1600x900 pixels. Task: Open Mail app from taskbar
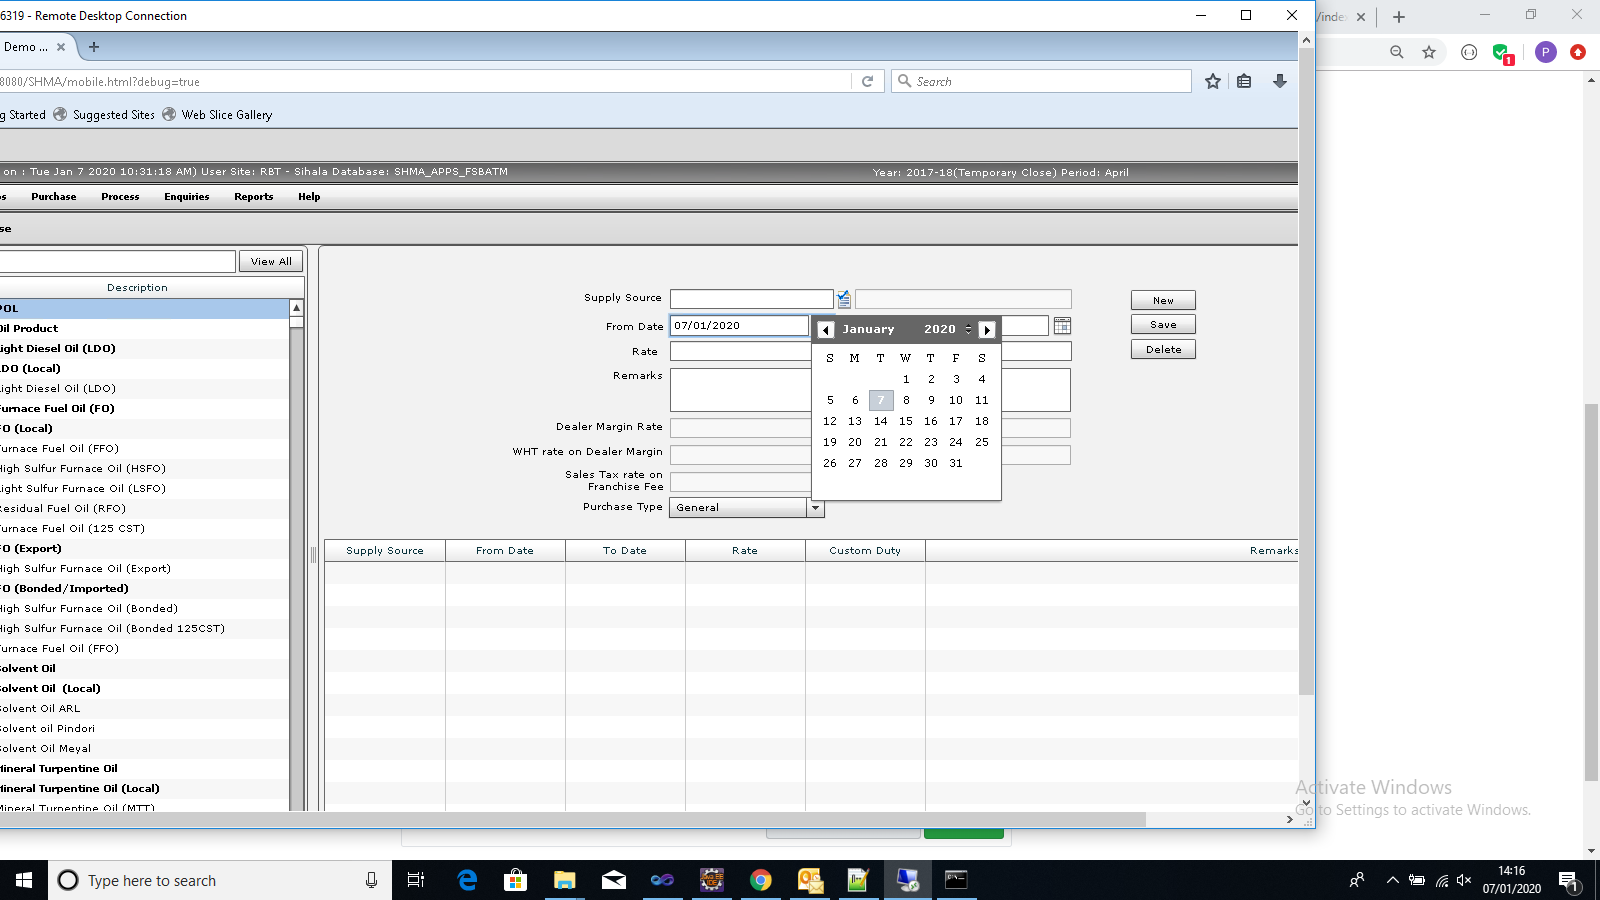[613, 880]
